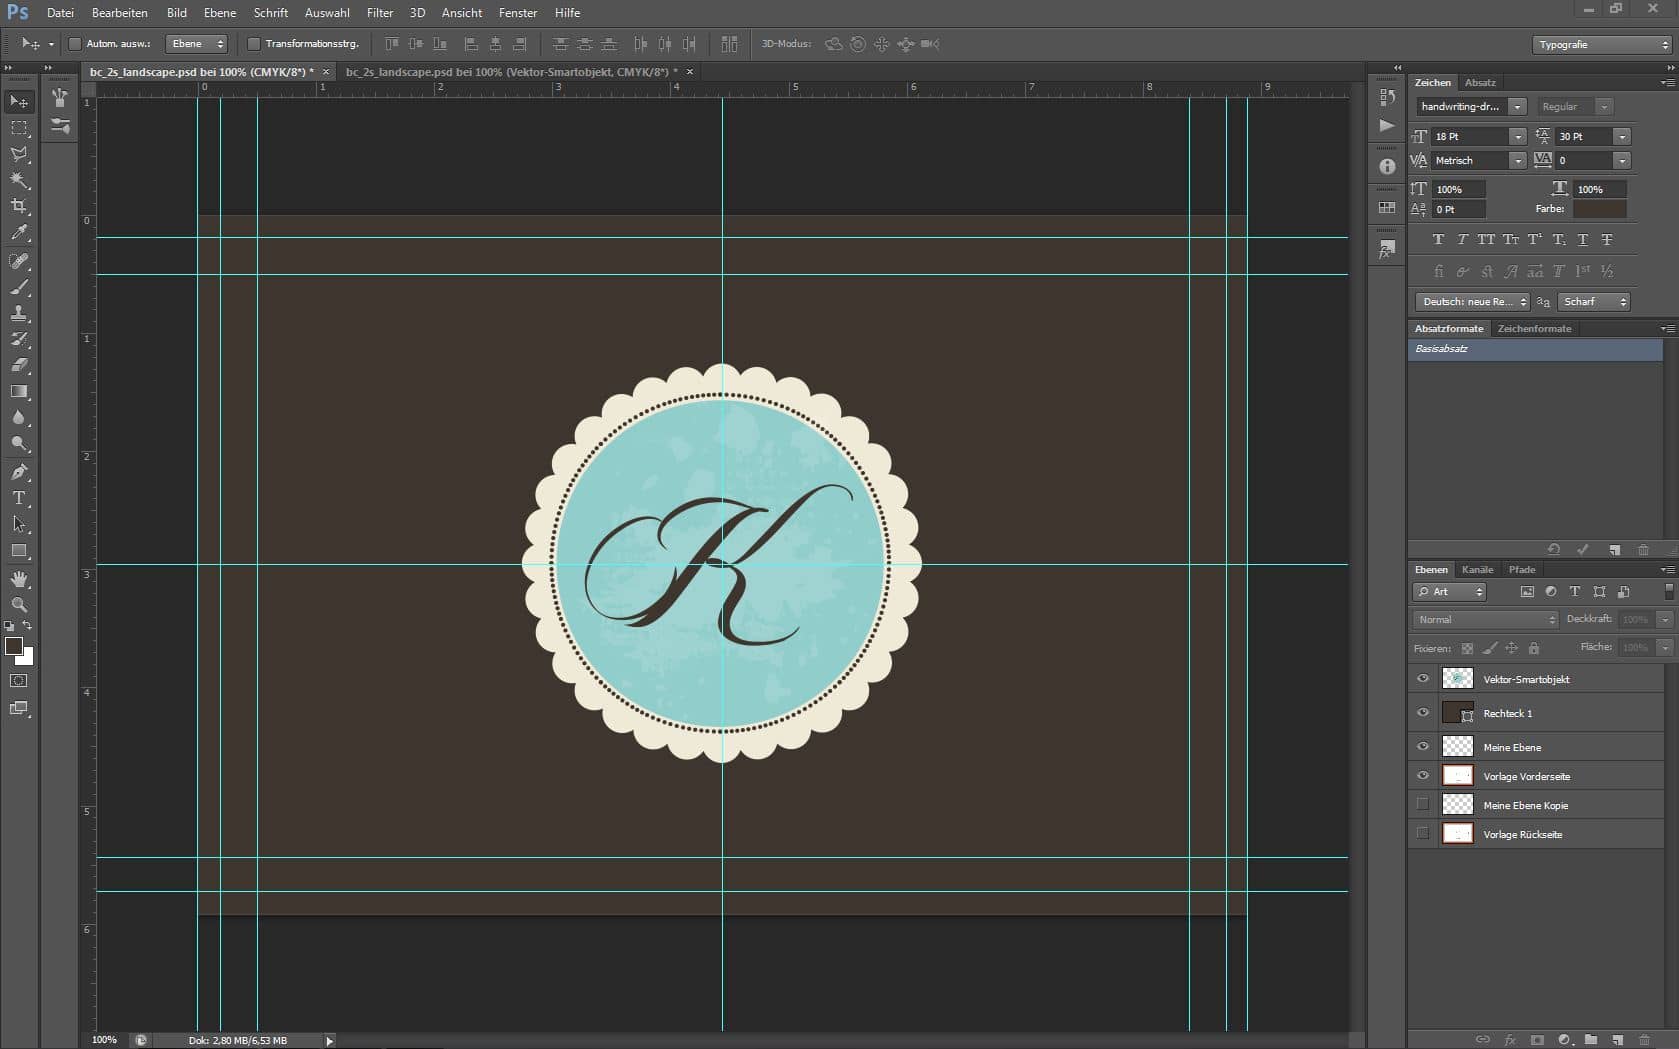Open the Filter menu
1679x1049 pixels.
[x=379, y=13]
